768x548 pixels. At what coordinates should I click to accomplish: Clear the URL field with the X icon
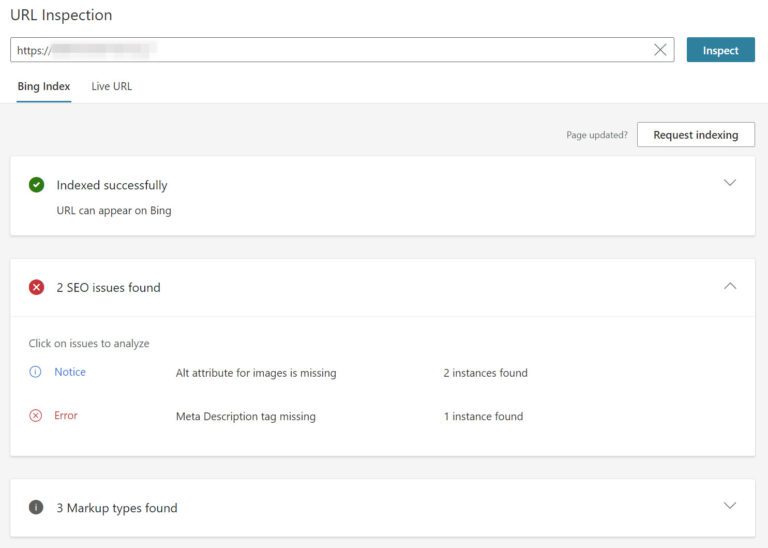tap(660, 50)
